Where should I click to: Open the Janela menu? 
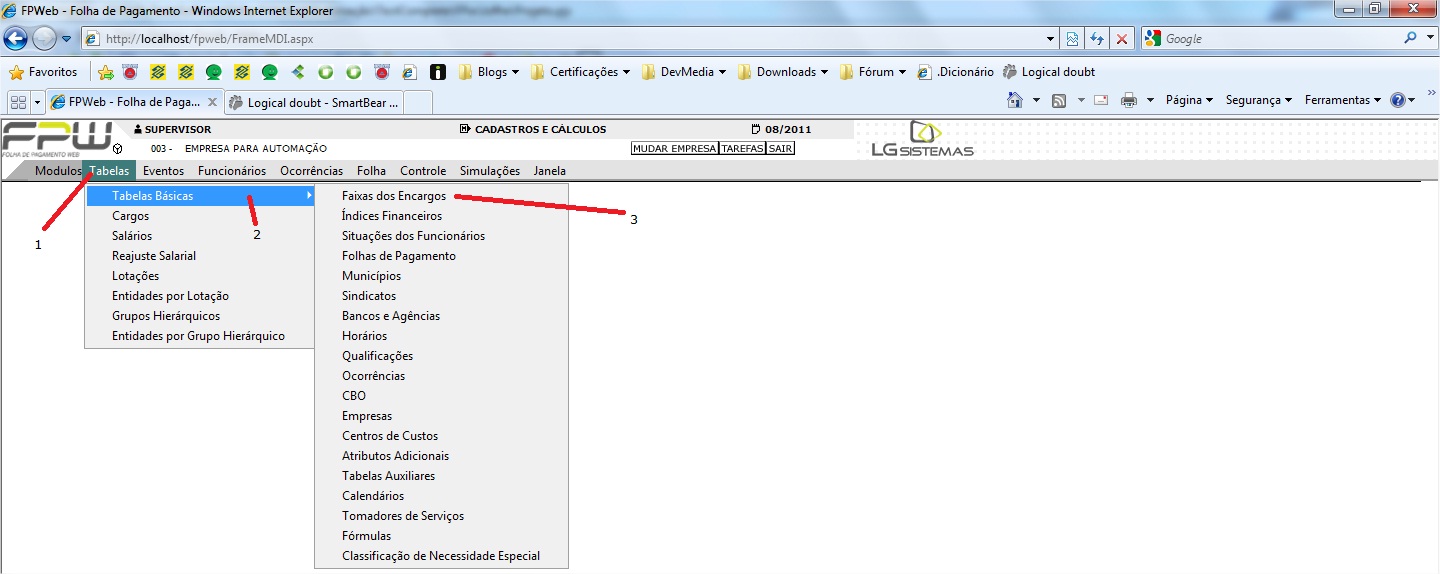pos(550,171)
